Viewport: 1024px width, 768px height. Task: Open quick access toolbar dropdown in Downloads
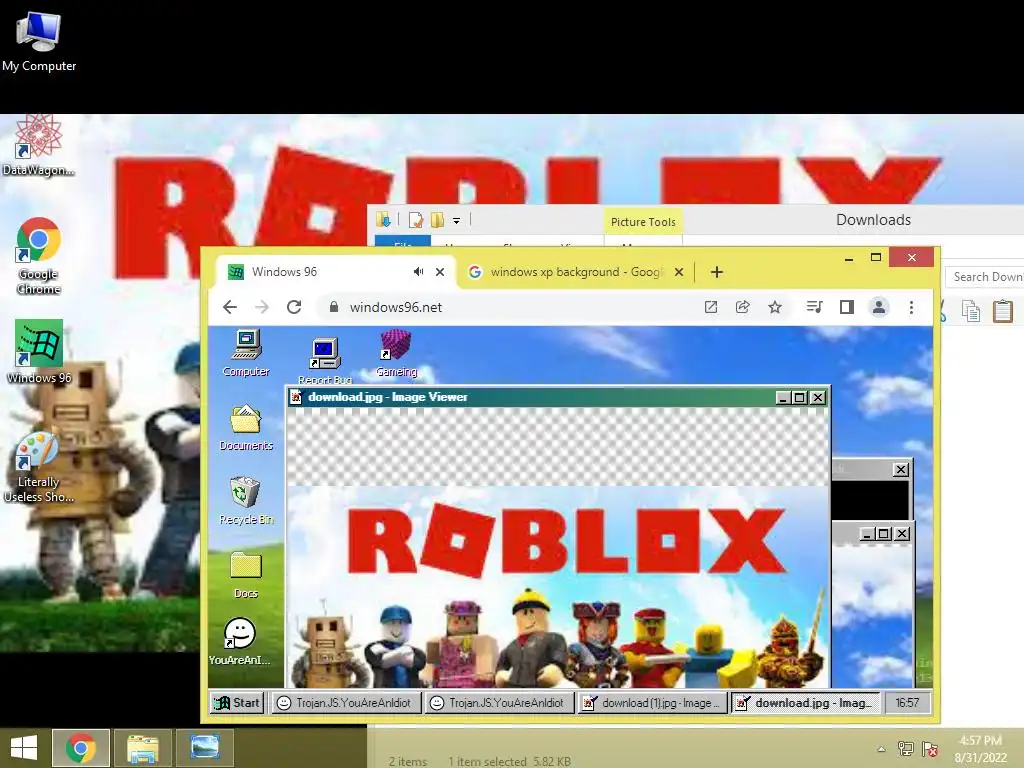pyautogui.click(x=456, y=221)
